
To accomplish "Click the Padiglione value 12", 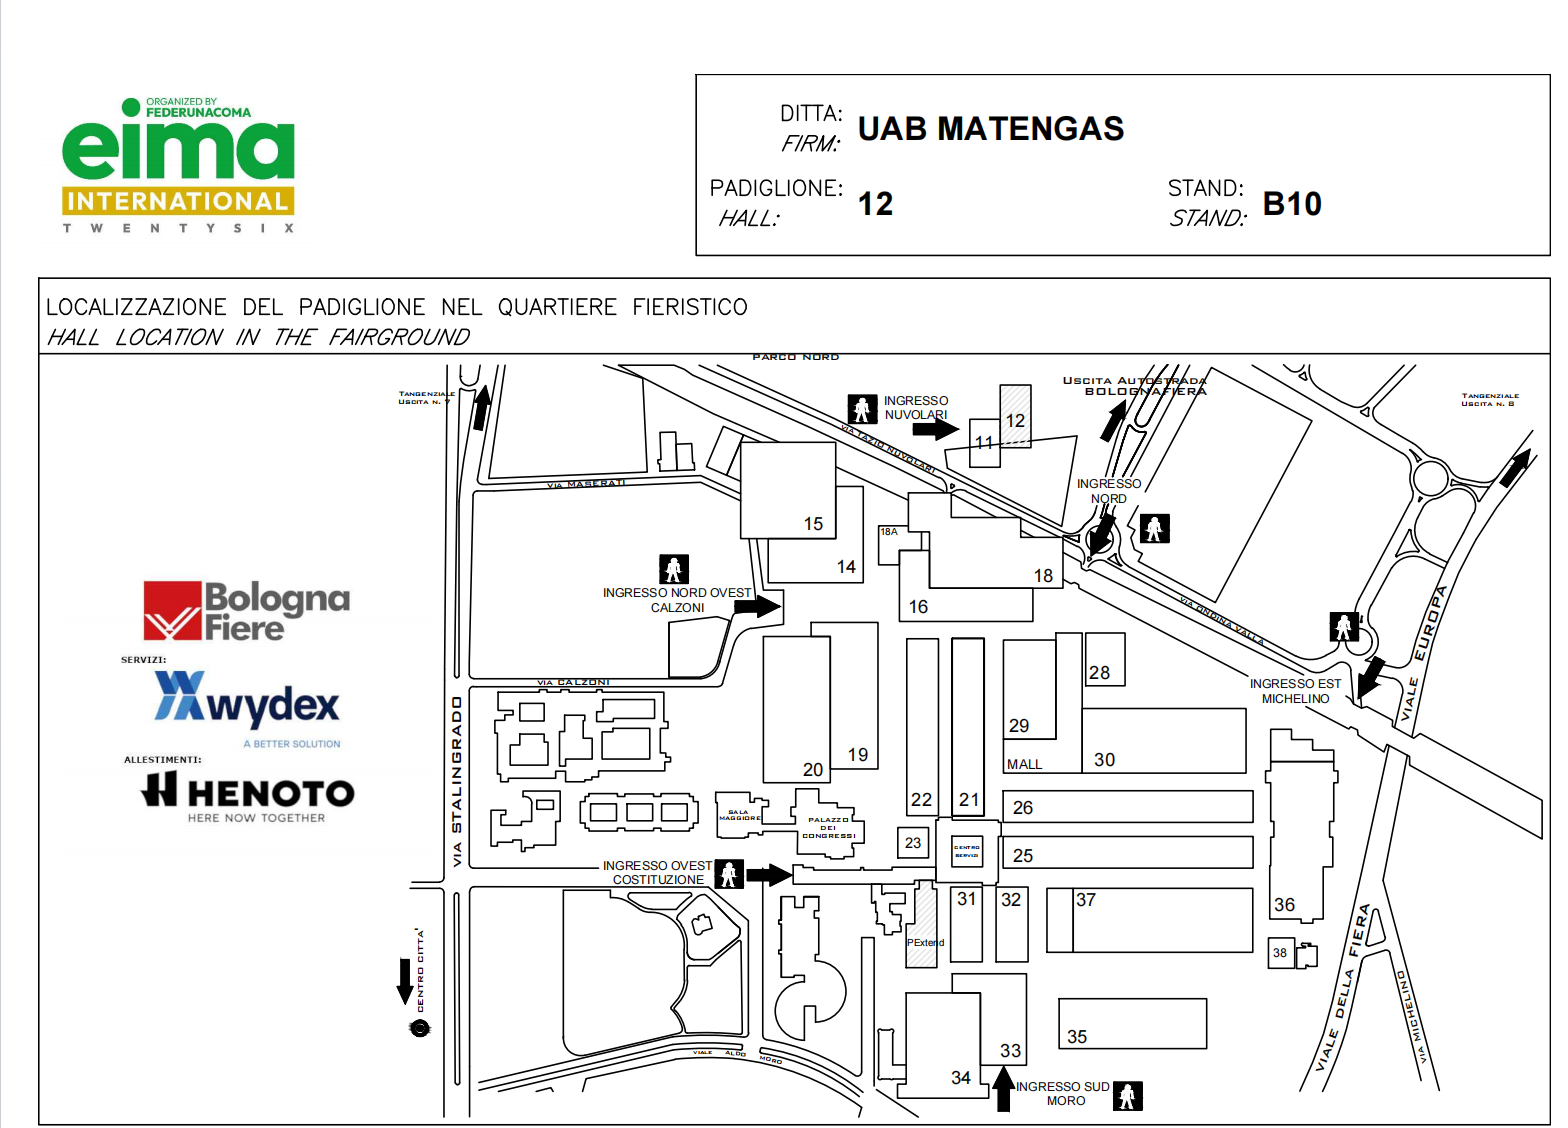I will pos(876,204).
